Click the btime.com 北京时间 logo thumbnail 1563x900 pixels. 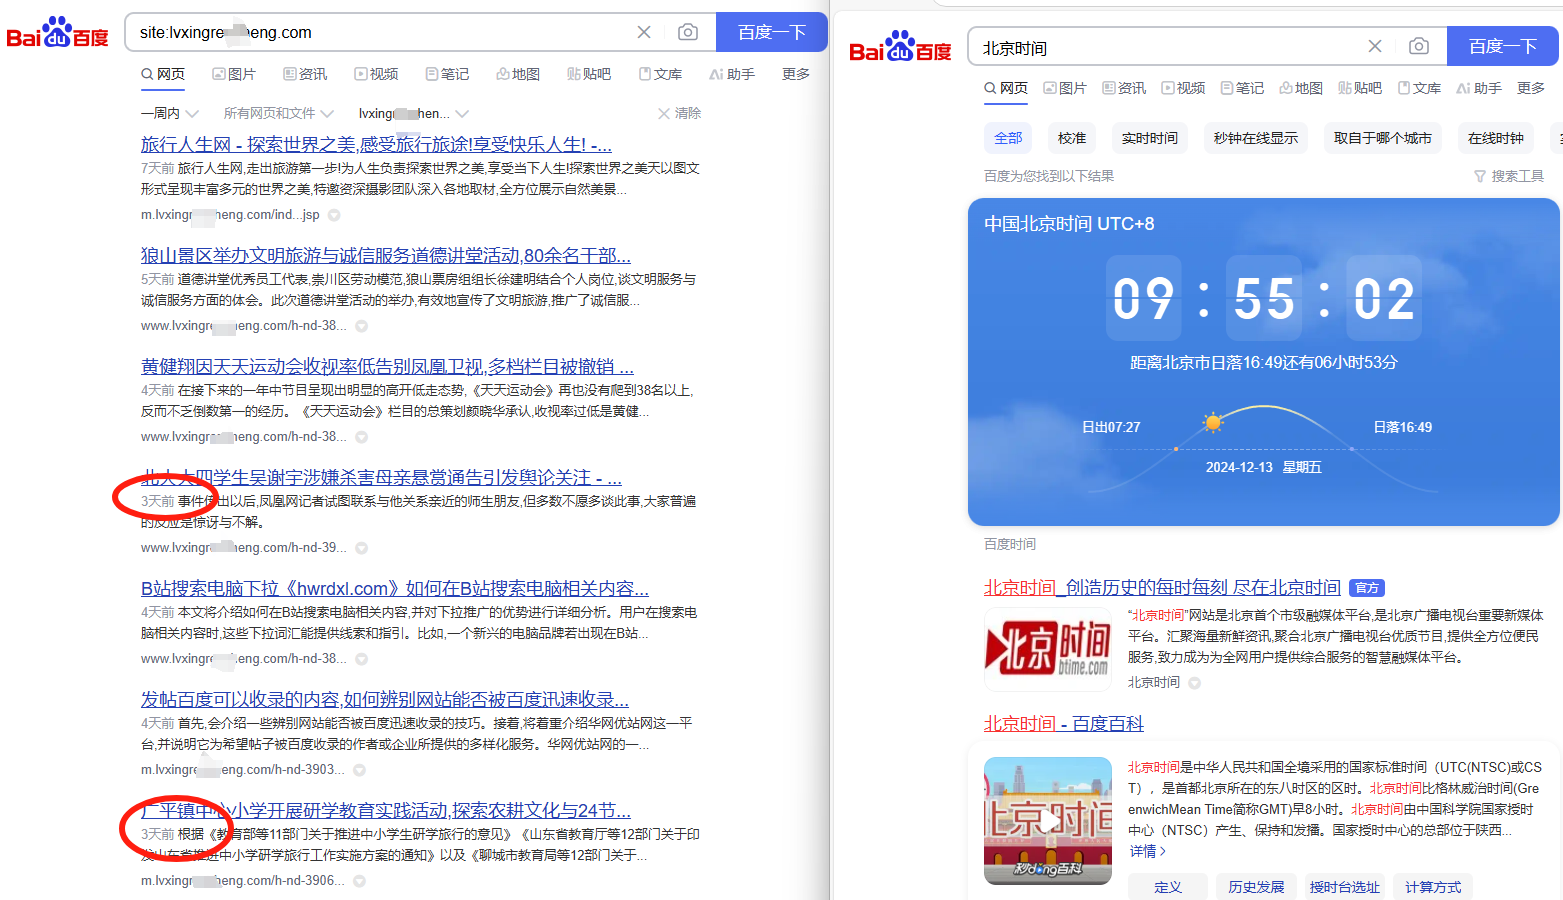tap(1048, 648)
